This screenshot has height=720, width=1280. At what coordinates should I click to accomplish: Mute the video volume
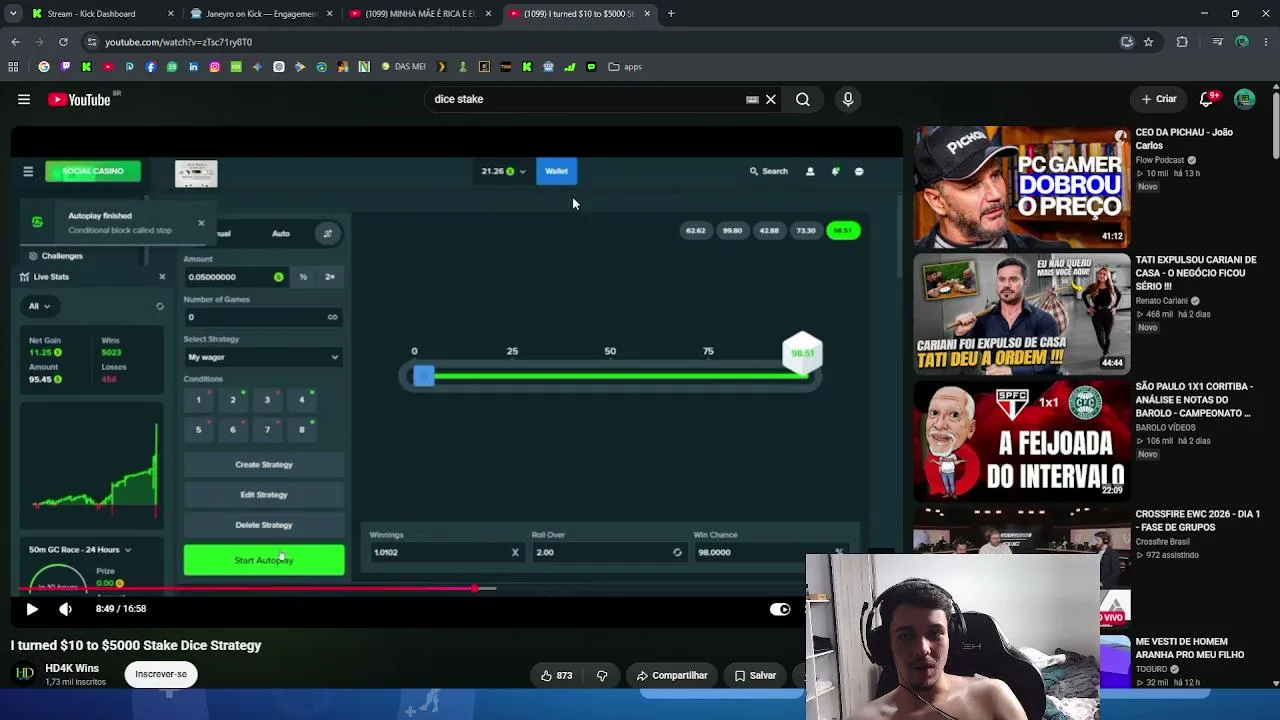66,608
